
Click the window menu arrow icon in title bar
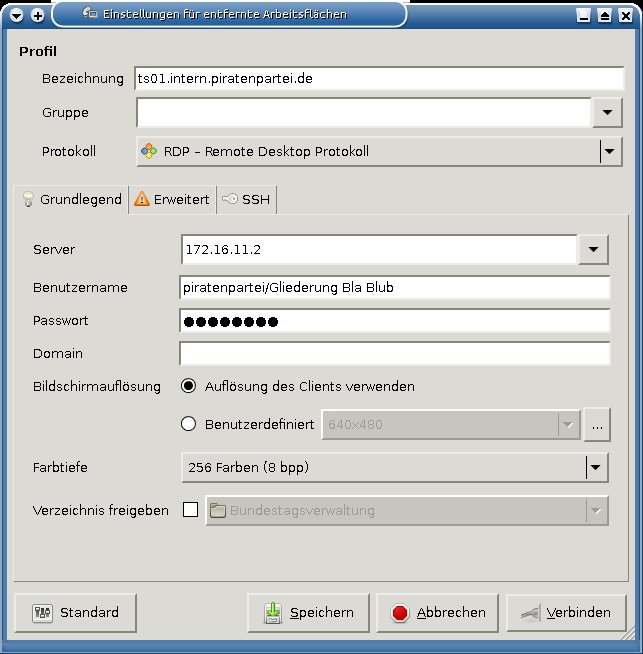(16, 15)
